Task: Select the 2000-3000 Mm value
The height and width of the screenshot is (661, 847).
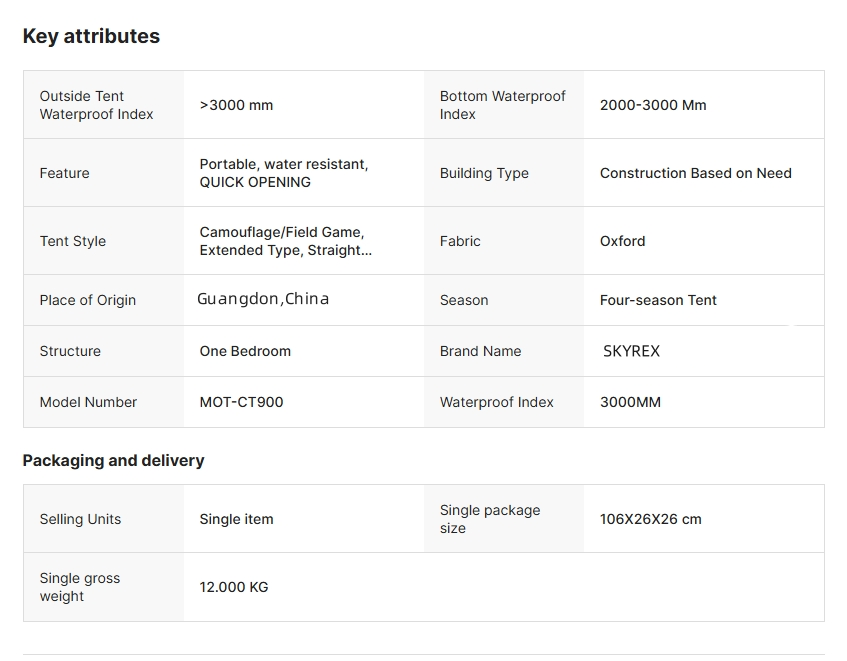Action: (x=652, y=105)
